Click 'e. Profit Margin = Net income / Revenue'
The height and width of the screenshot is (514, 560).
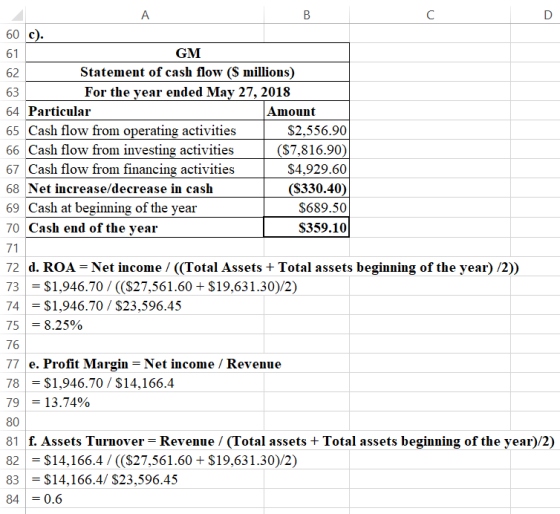coord(155,364)
